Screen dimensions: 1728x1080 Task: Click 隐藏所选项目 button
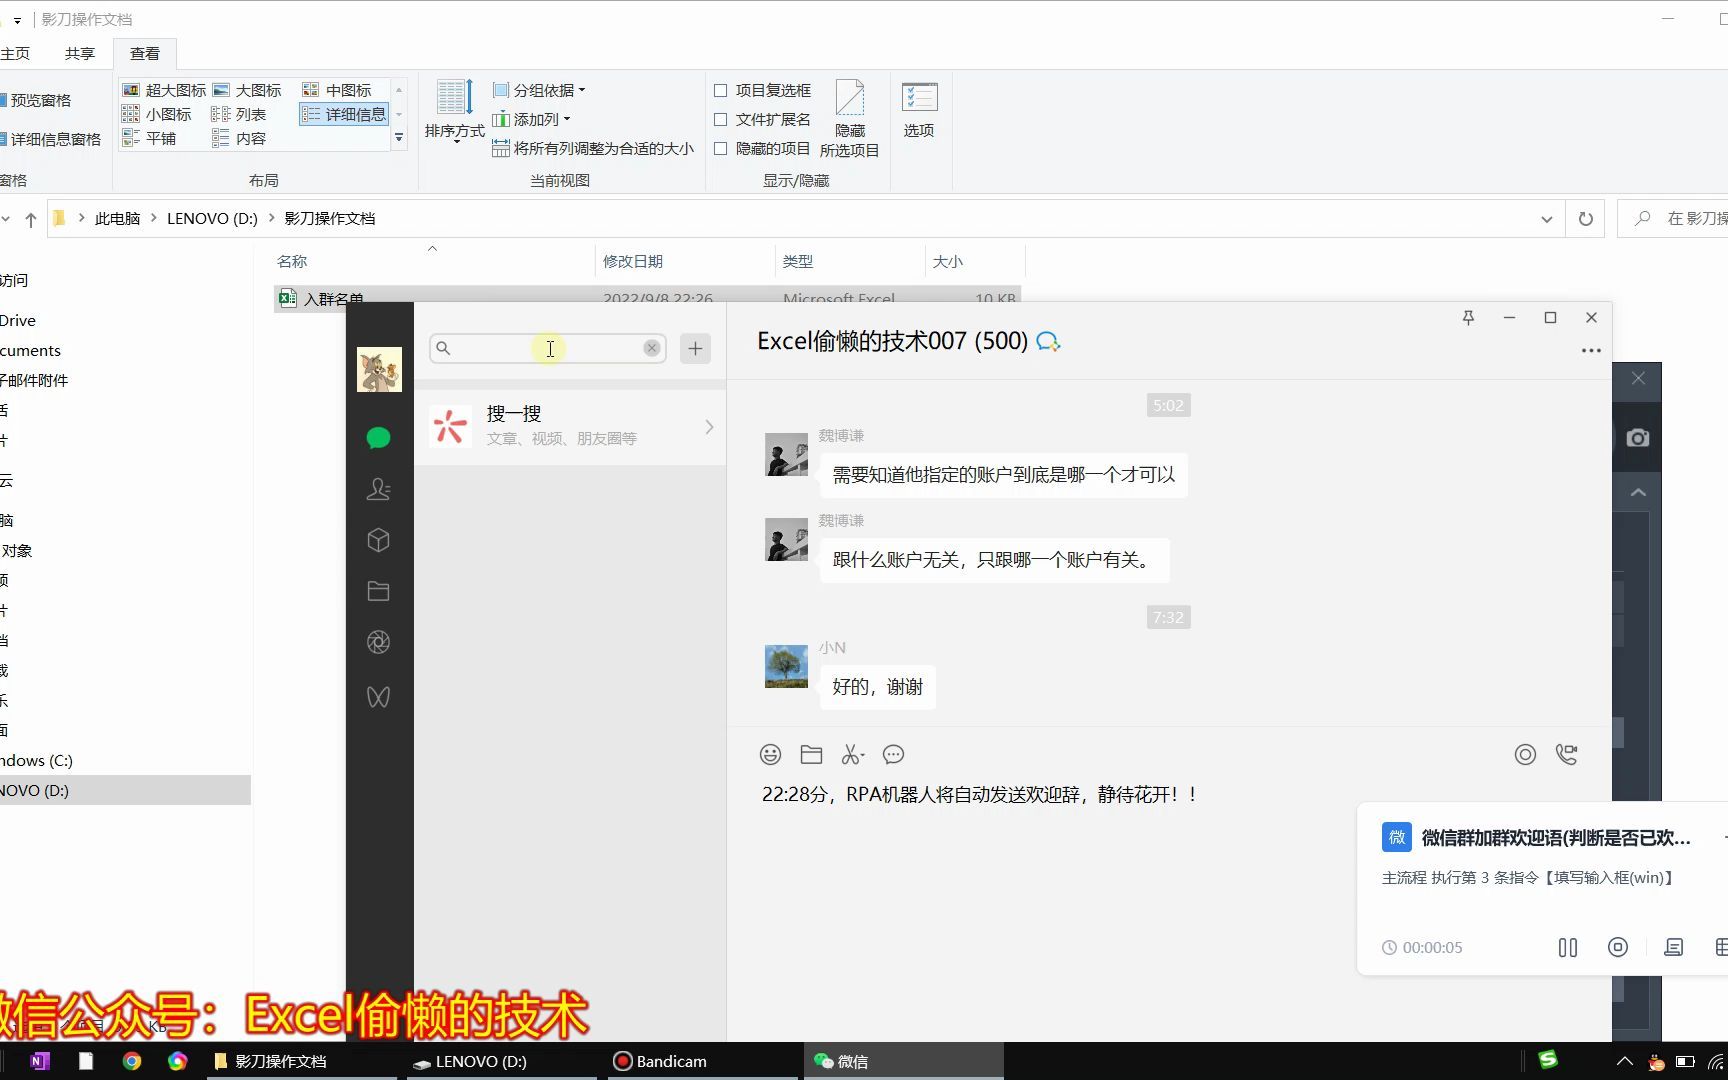coord(849,118)
